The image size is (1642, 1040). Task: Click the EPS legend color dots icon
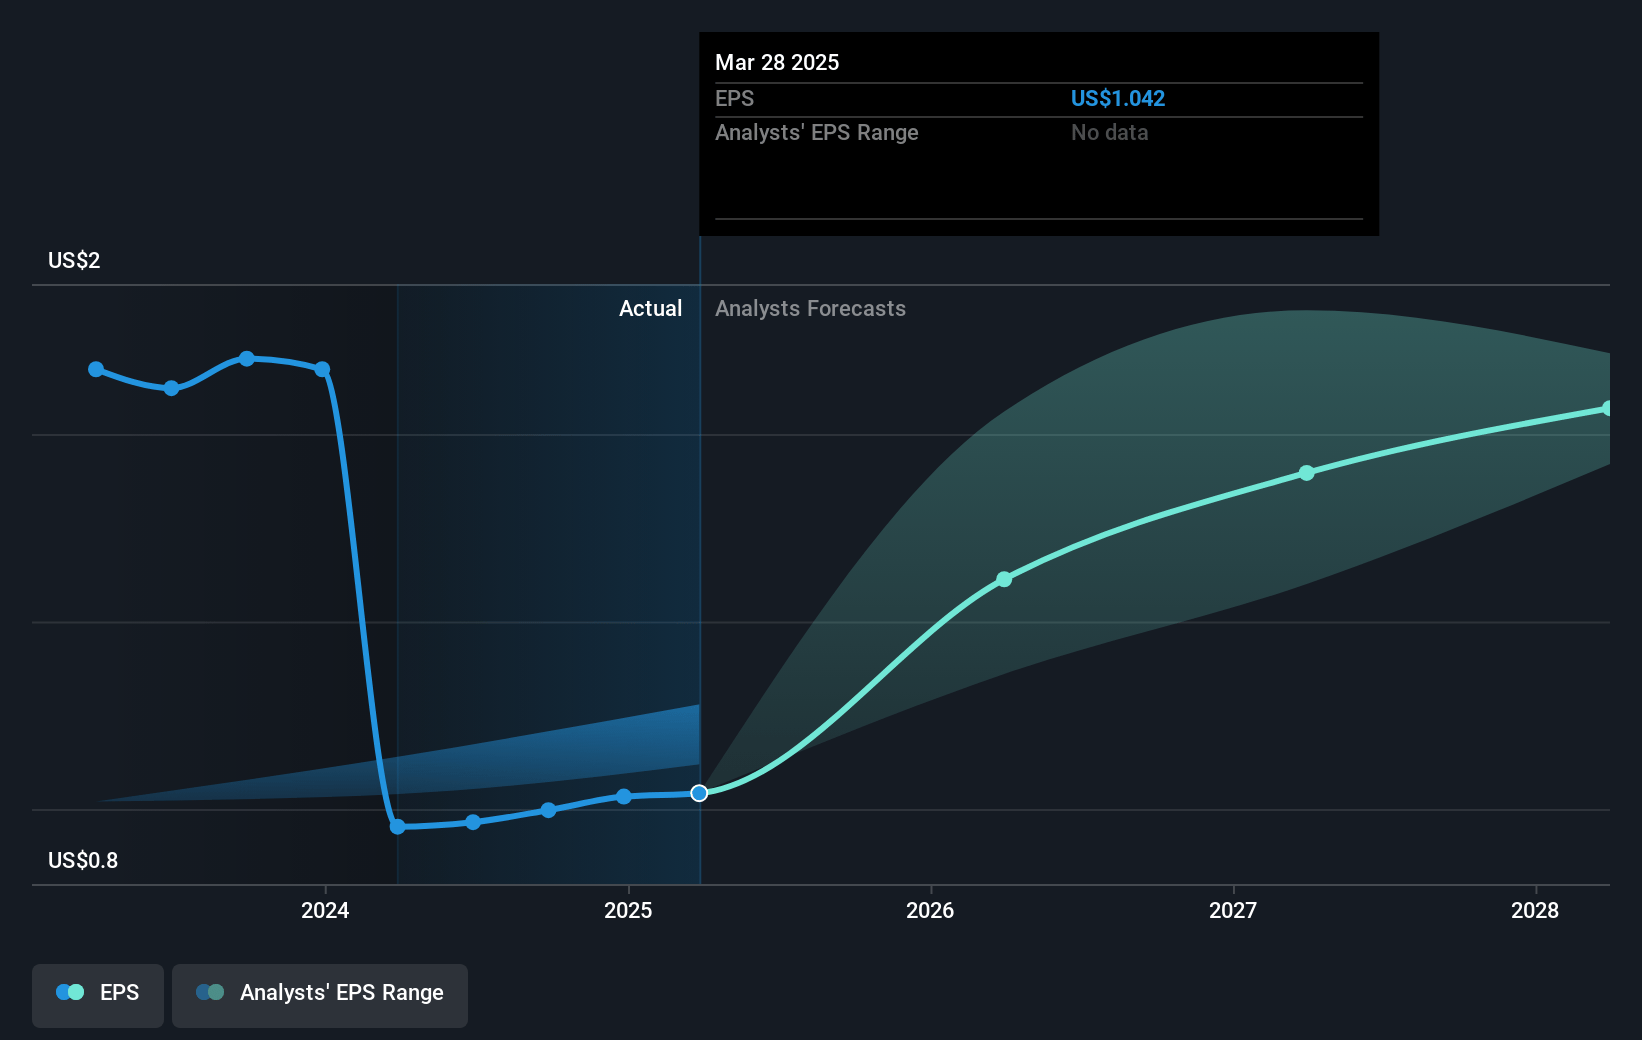tap(70, 992)
